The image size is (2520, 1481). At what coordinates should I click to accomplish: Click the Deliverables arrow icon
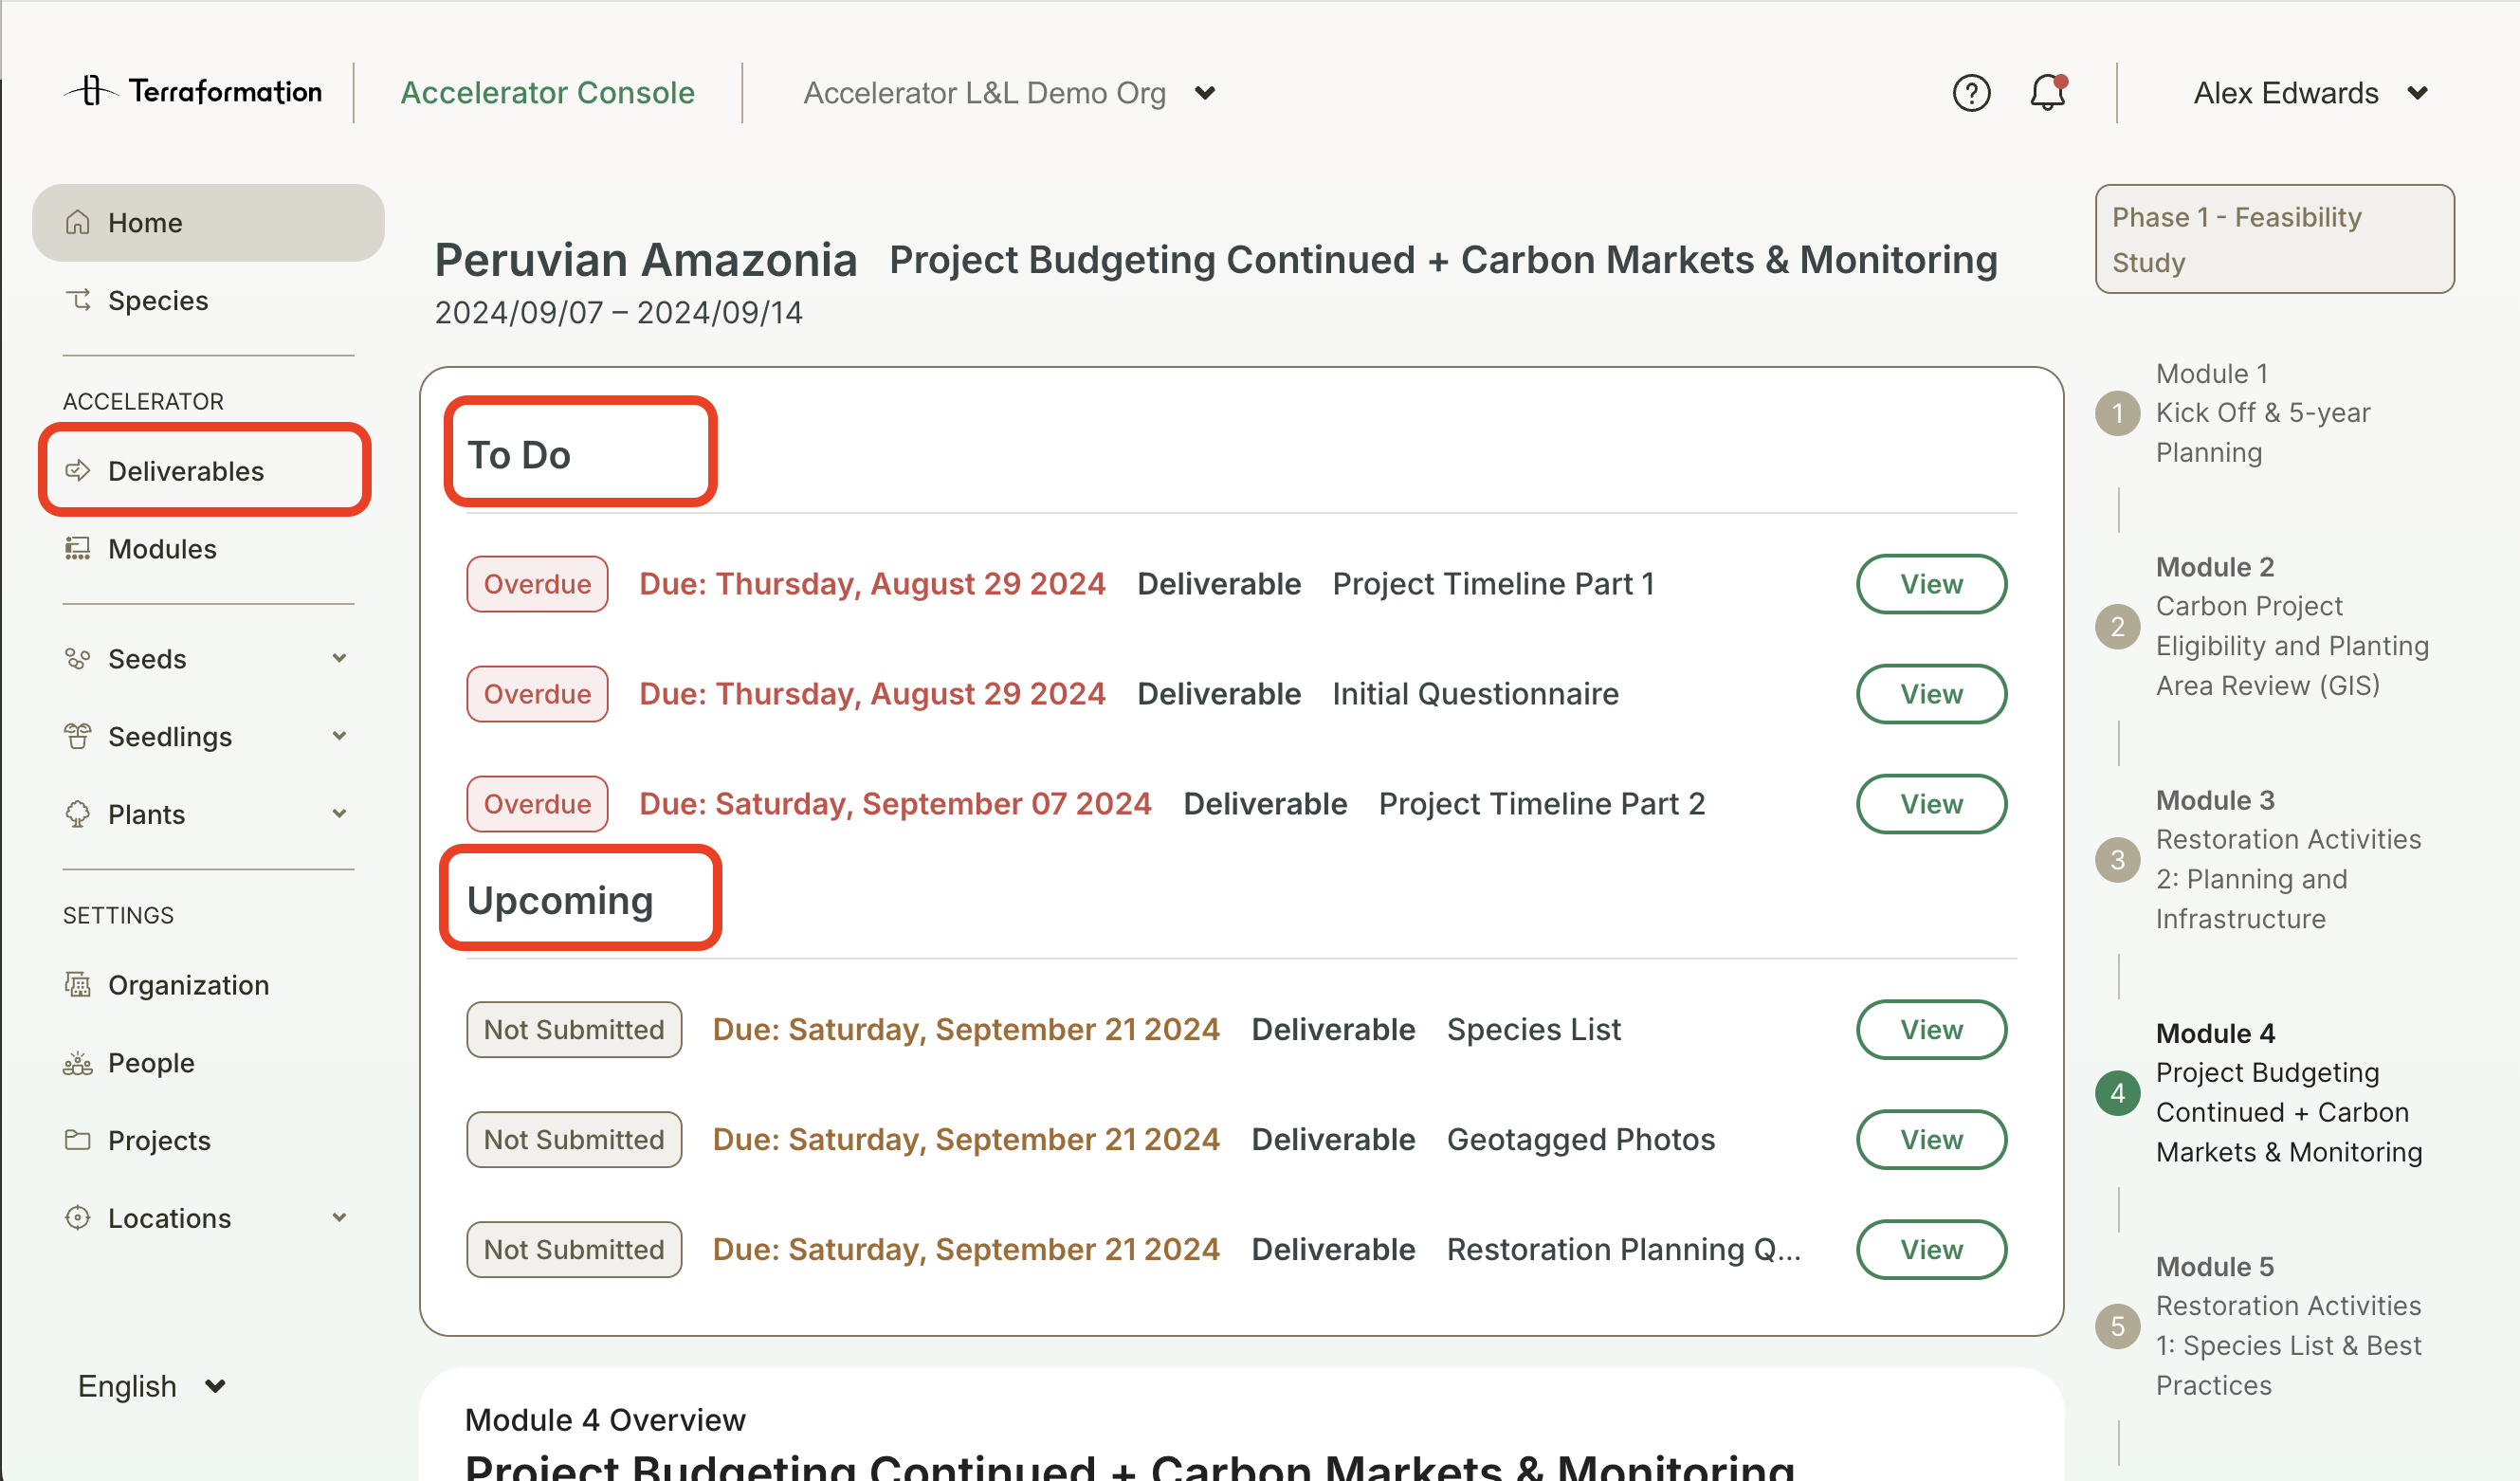click(x=78, y=470)
